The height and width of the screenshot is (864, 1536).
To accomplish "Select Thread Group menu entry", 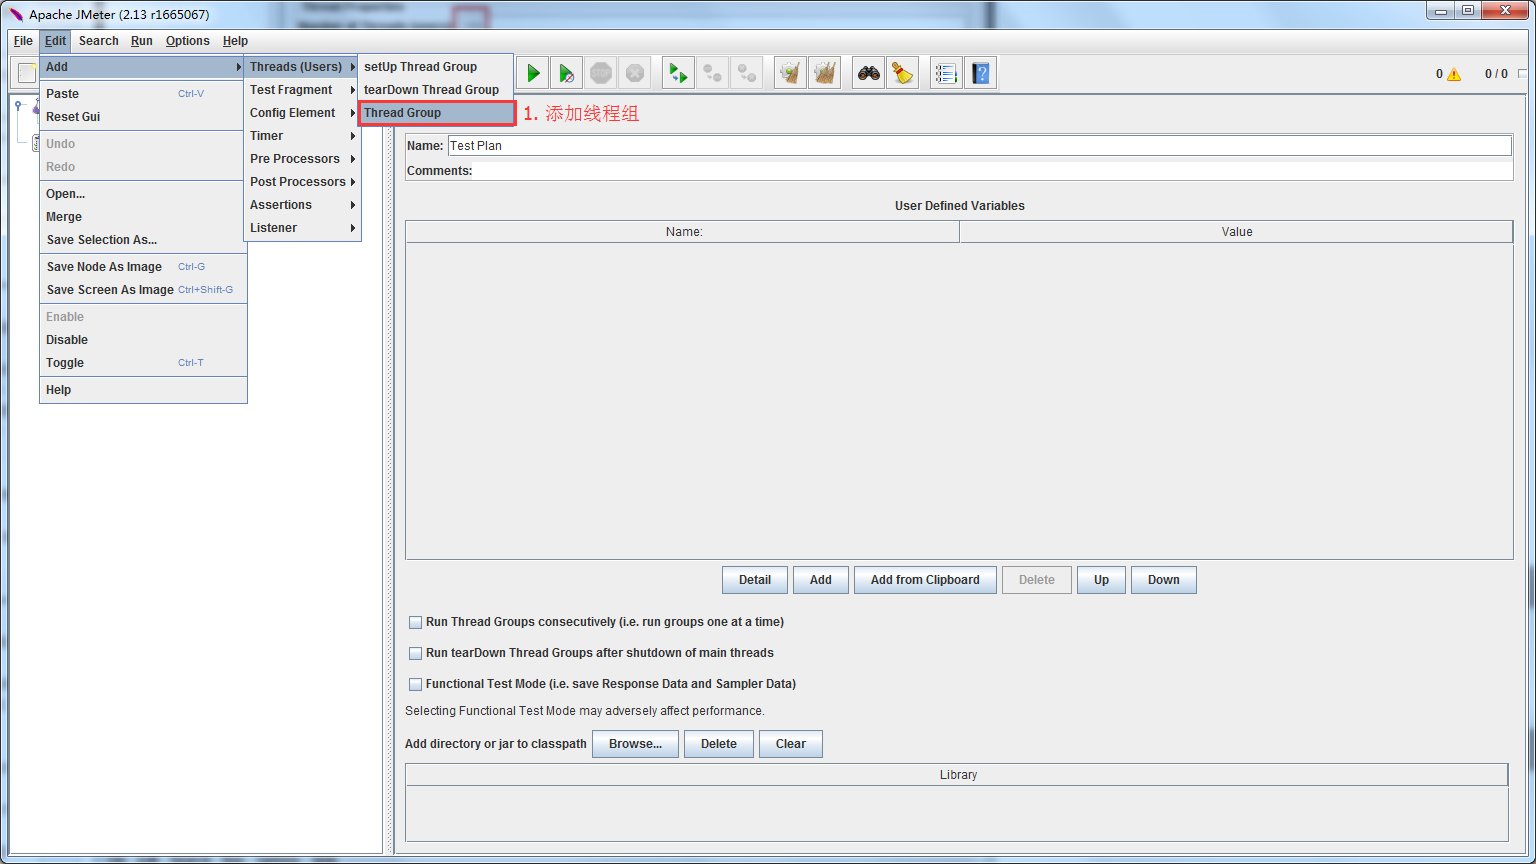I will [436, 113].
